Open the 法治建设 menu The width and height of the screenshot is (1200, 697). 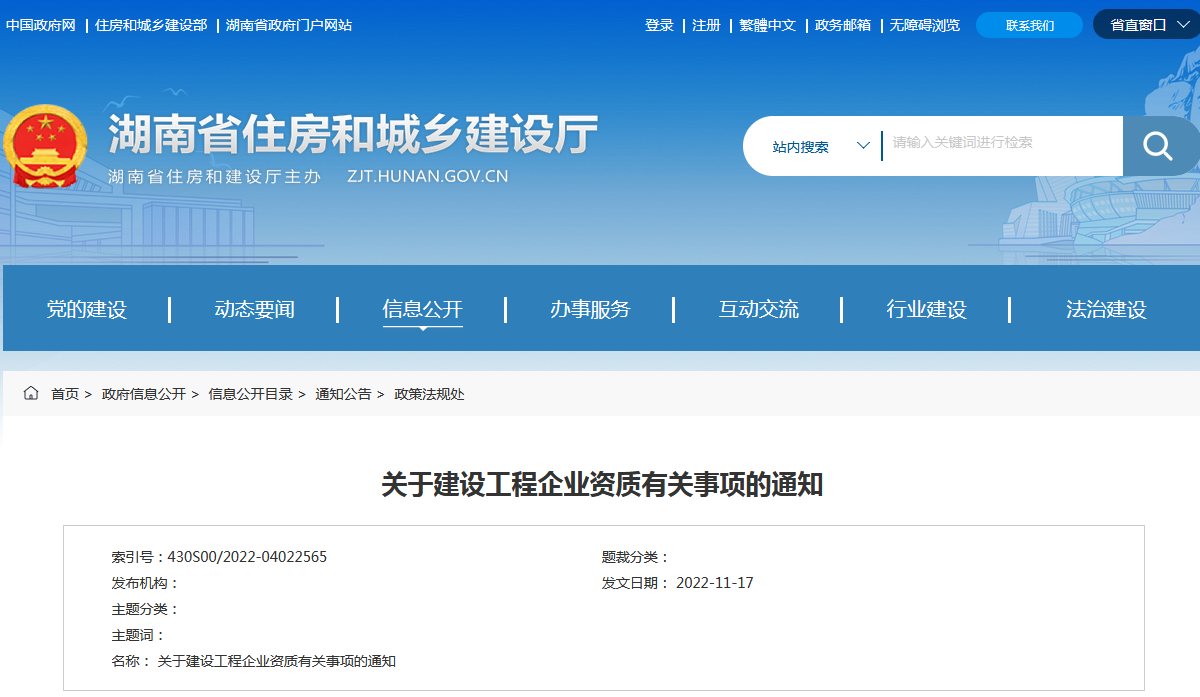click(x=1106, y=309)
